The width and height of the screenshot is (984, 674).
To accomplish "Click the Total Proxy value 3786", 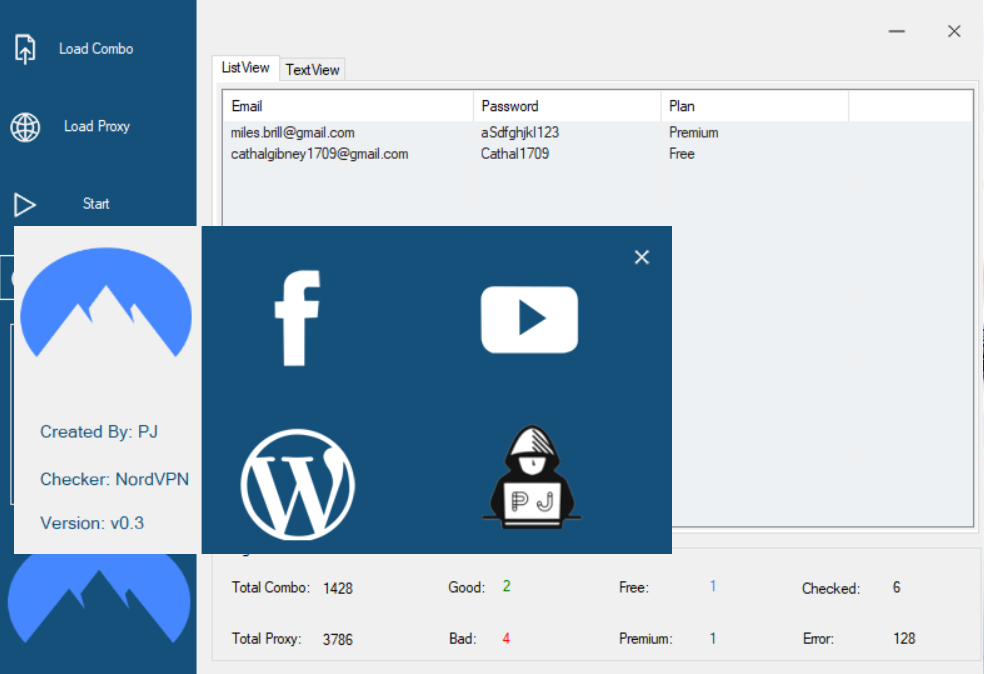I will [338, 639].
